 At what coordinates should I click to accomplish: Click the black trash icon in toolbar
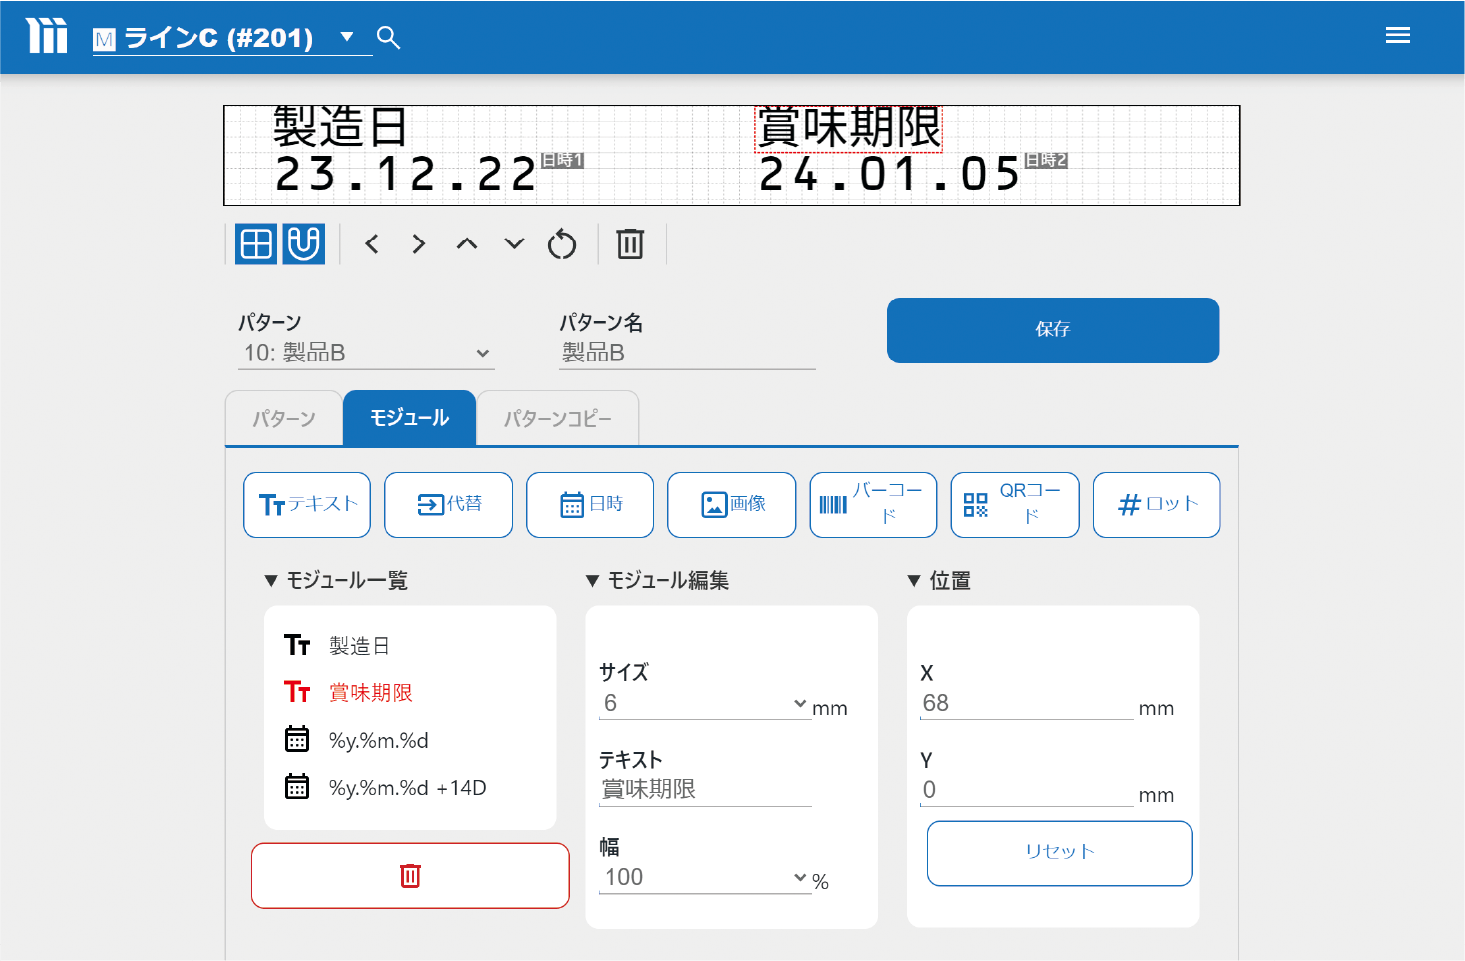630,244
